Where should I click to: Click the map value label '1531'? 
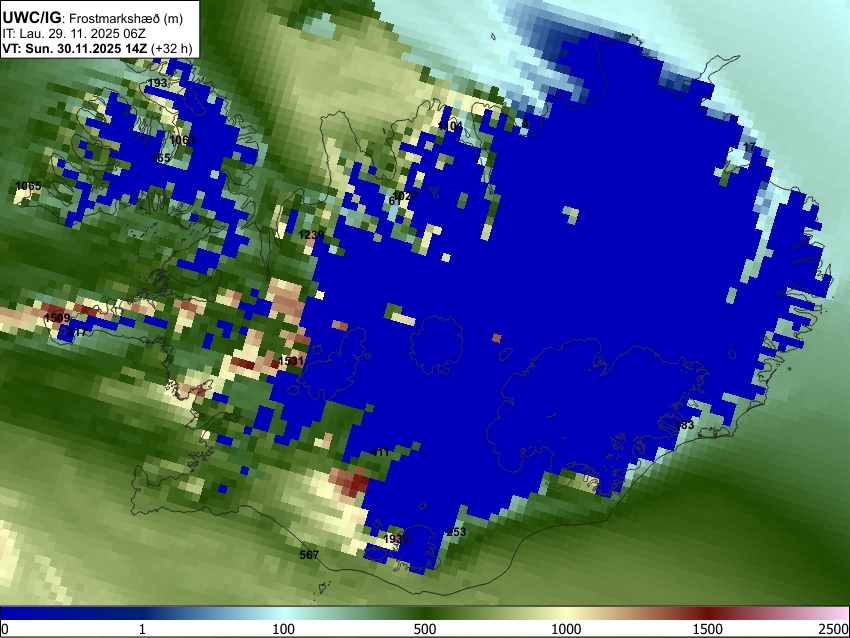(x=291, y=360)
